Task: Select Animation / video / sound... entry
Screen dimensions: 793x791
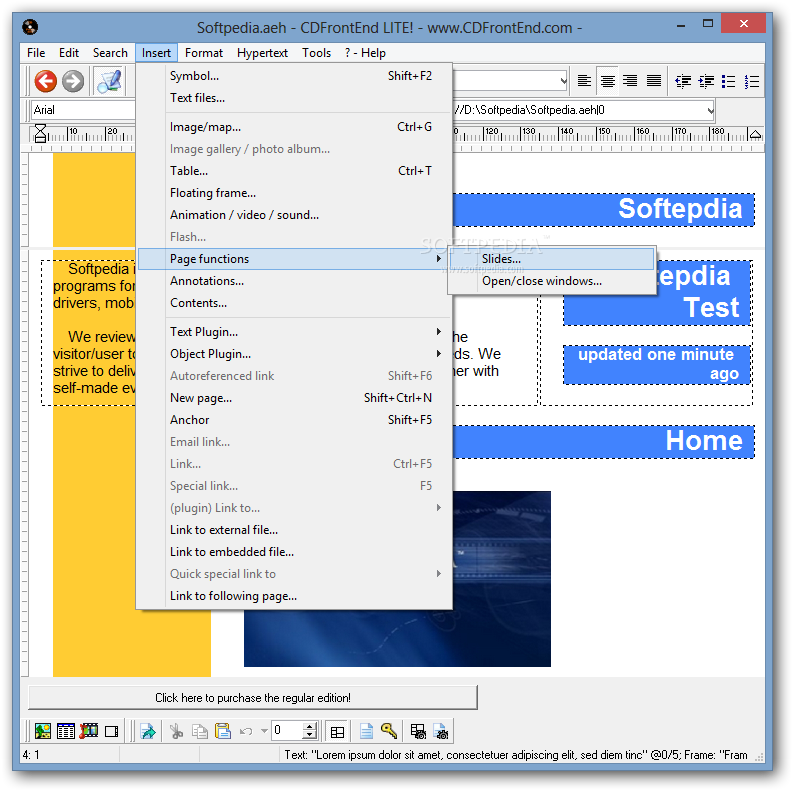Action: click(294, 215)
